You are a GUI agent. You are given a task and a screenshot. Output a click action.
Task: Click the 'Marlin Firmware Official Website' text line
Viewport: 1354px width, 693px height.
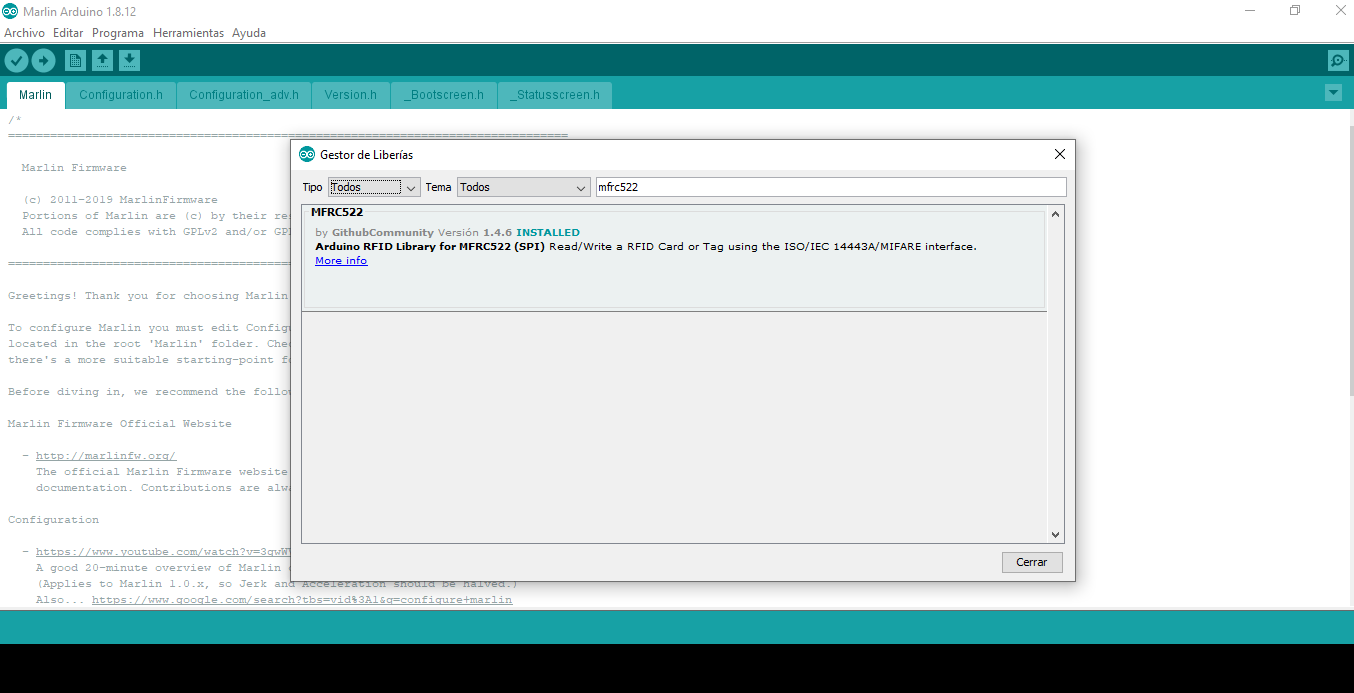[x=120, y=424]
